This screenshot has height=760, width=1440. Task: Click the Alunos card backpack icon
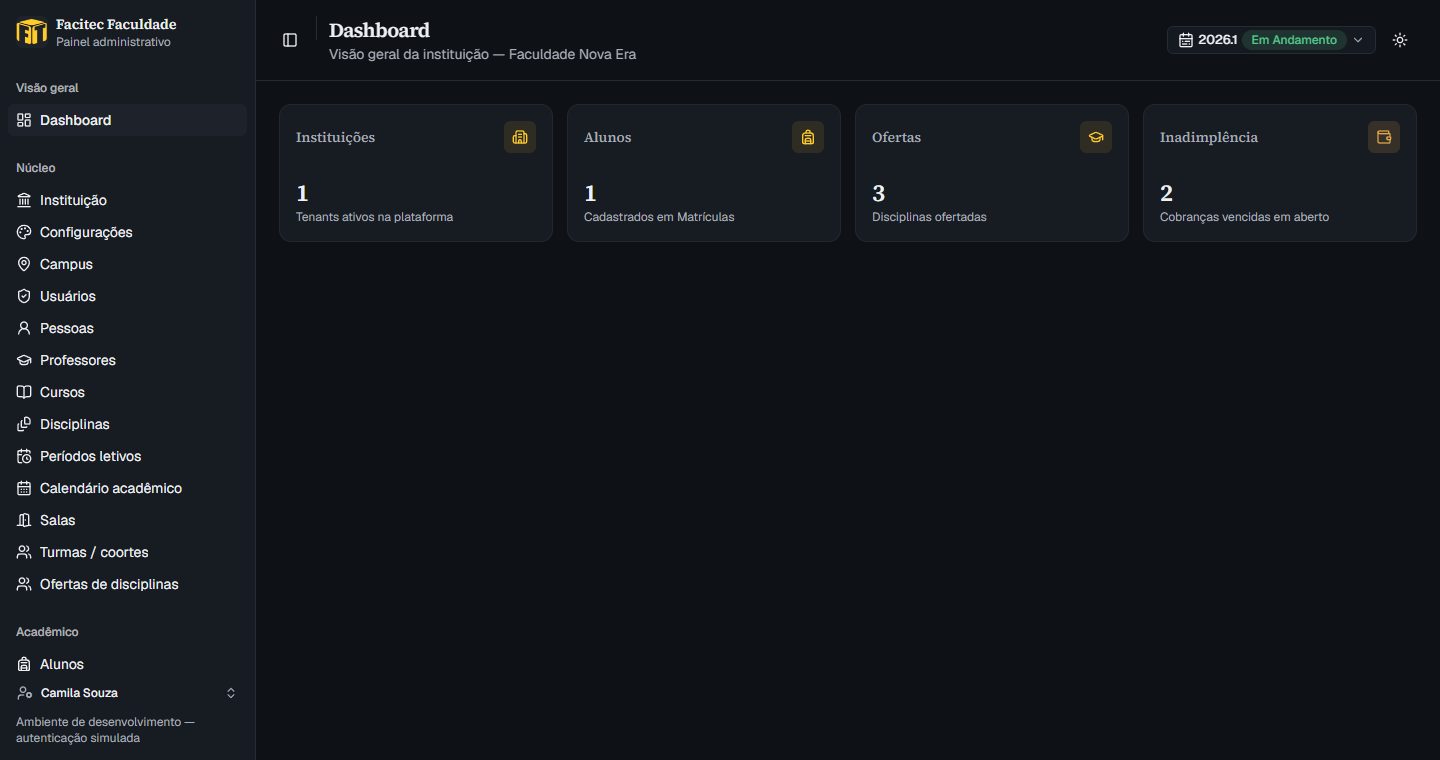[x=808, y=137]
